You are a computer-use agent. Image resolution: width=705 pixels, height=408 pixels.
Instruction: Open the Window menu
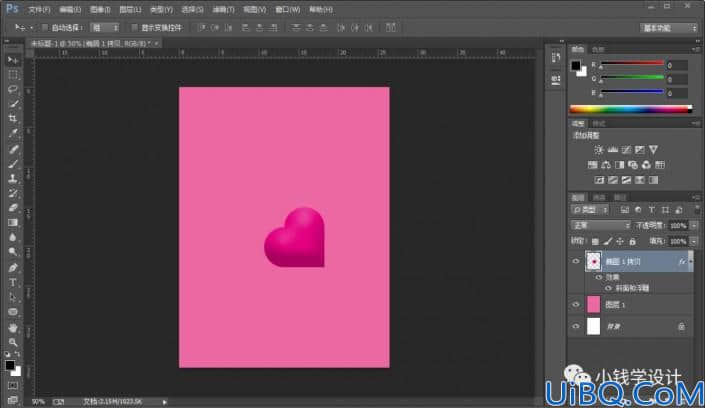tap(287, 9)
